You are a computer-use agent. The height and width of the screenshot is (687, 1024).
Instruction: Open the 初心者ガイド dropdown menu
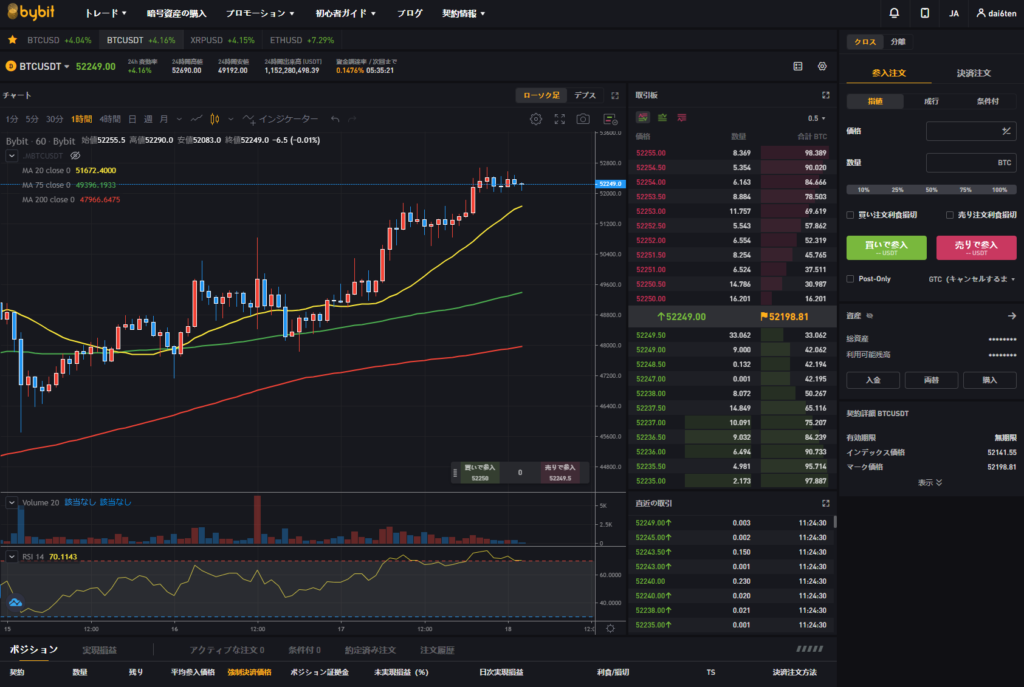pos(345,13)
